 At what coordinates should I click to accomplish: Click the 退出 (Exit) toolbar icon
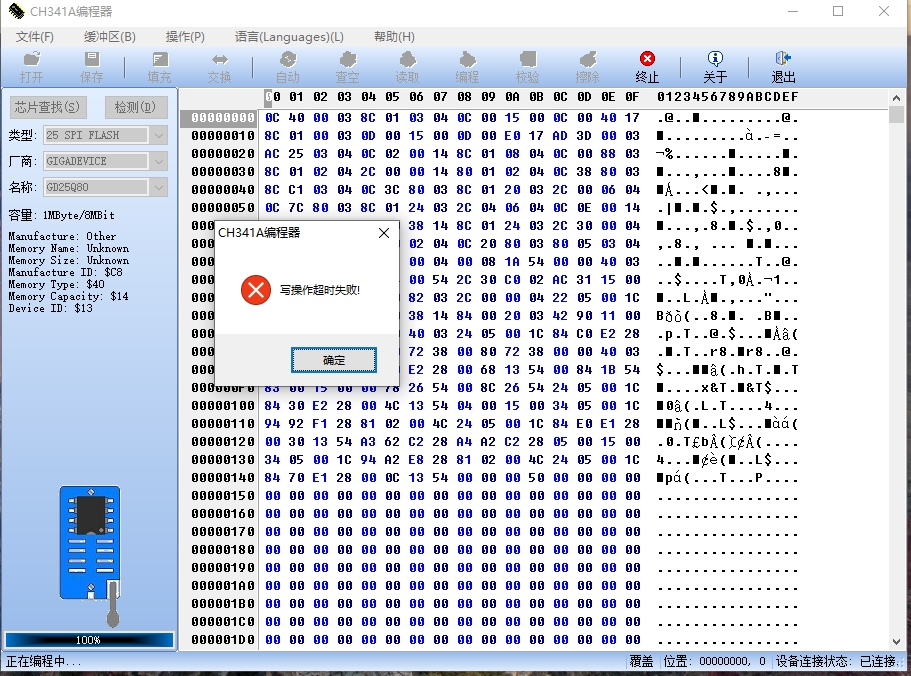(783, 67)
